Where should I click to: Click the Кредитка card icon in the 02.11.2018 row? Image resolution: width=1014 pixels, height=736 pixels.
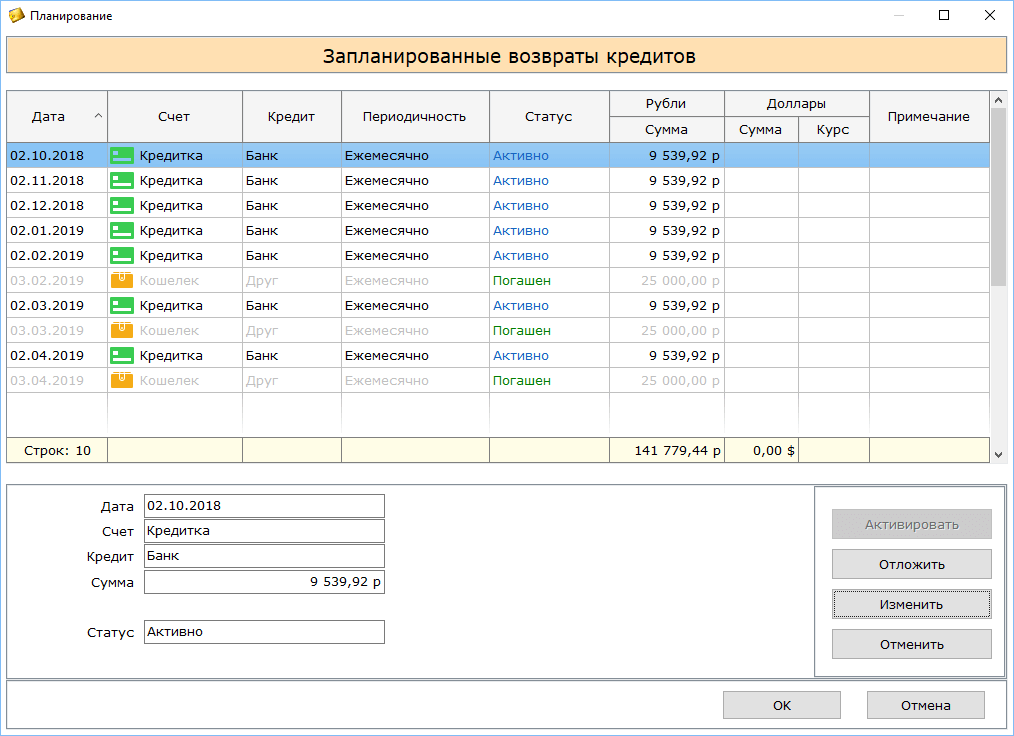click(x=122, y=180)
